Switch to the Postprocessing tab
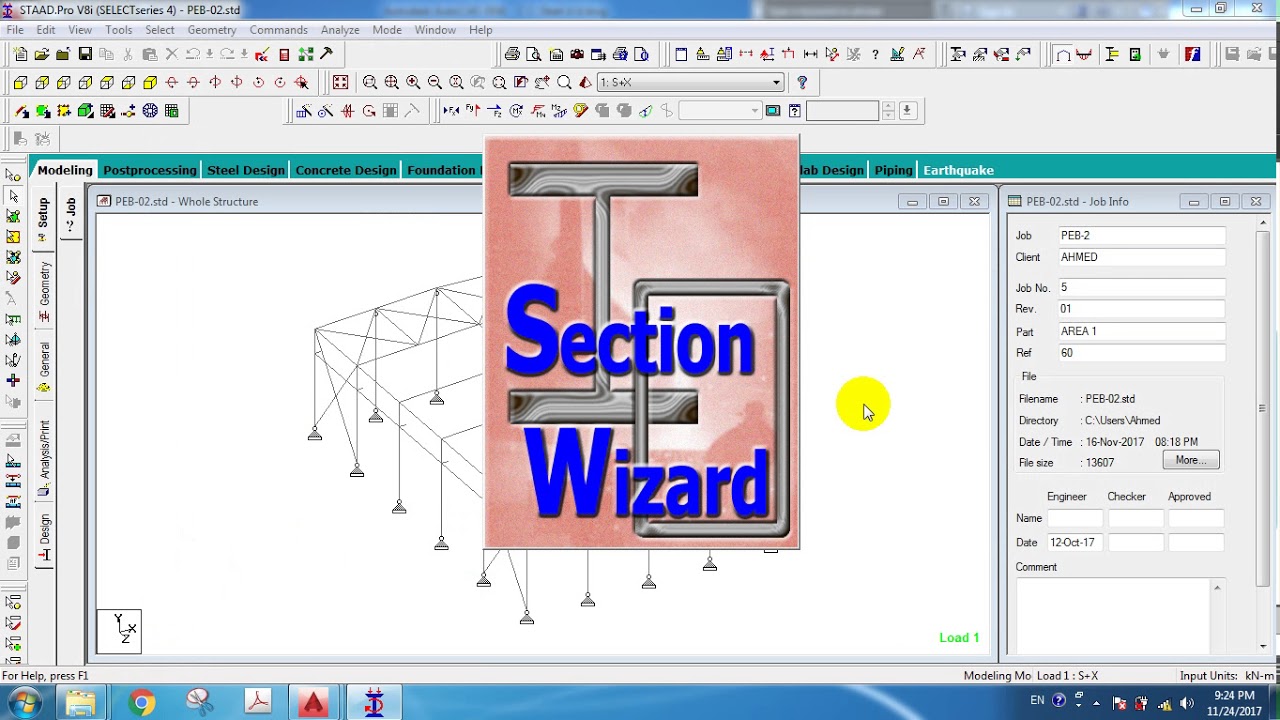The width and height of the screenshot is (1280, 720). tap(149, 170)
